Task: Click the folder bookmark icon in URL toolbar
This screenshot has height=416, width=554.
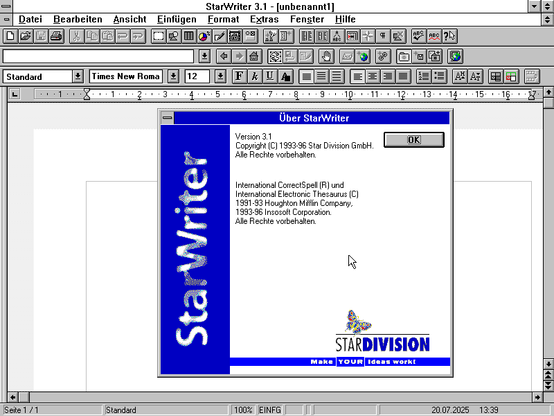Action: pos(403,56)
